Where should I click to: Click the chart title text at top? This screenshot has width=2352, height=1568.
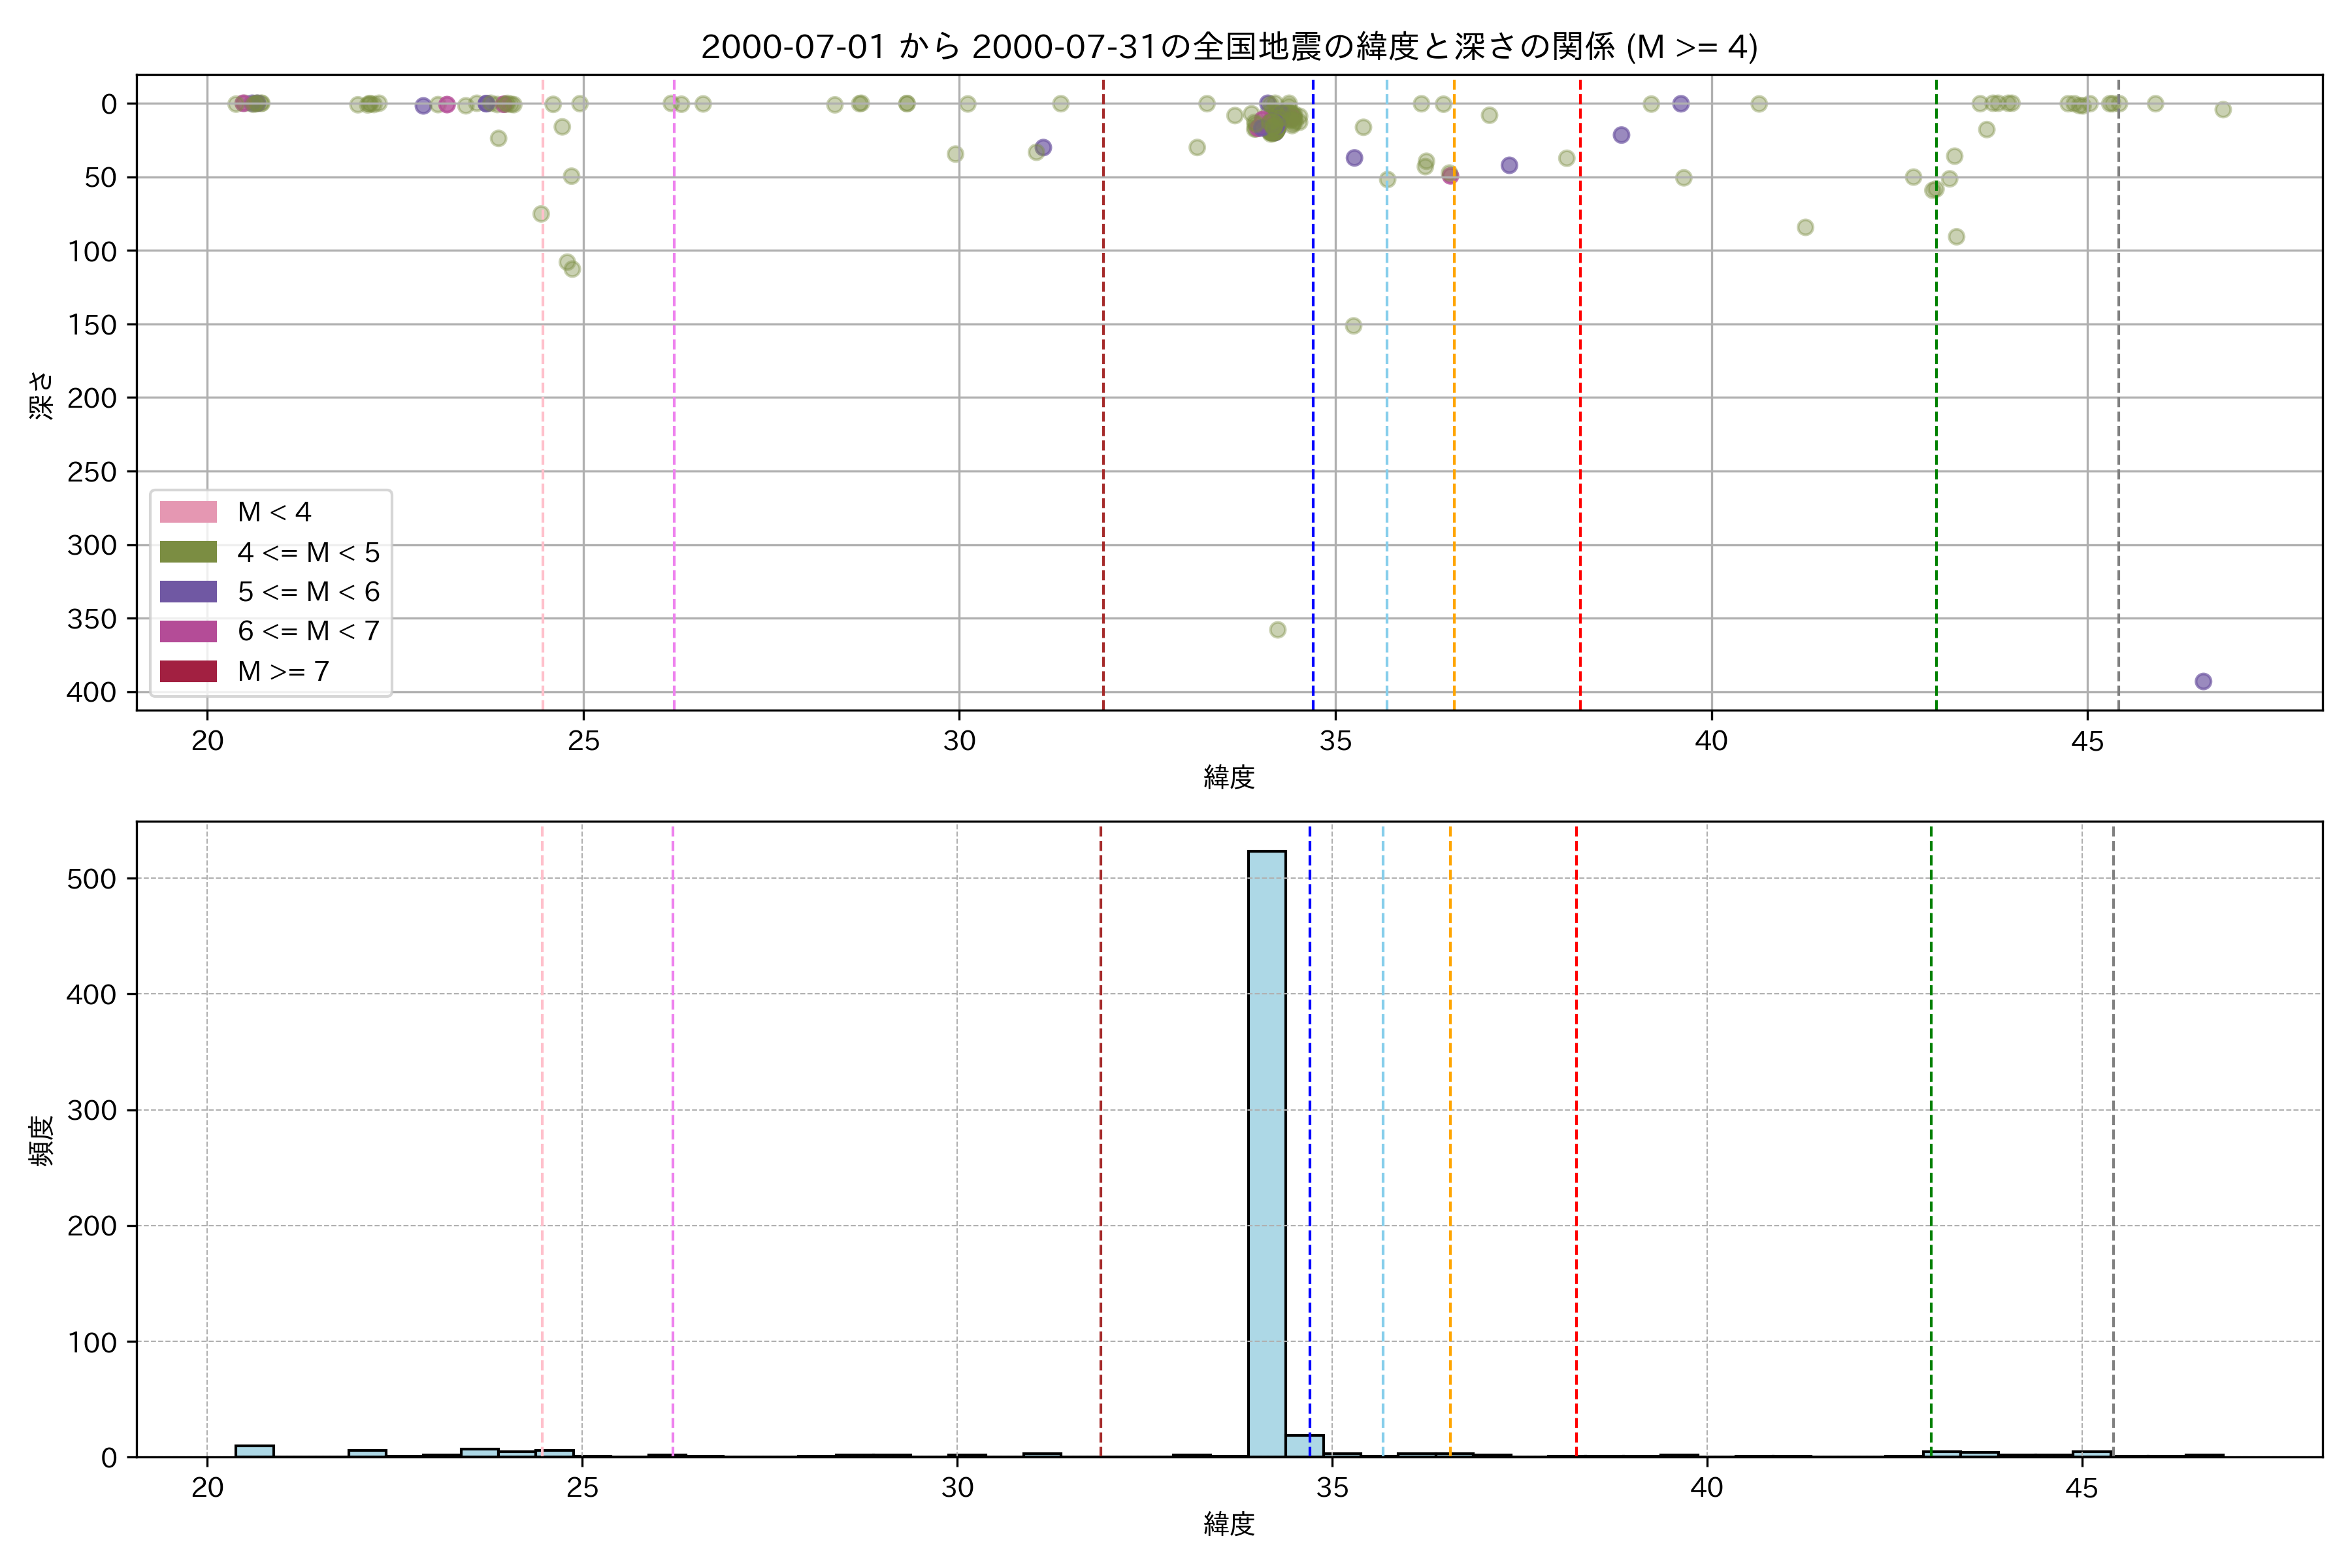[1229, 47]
